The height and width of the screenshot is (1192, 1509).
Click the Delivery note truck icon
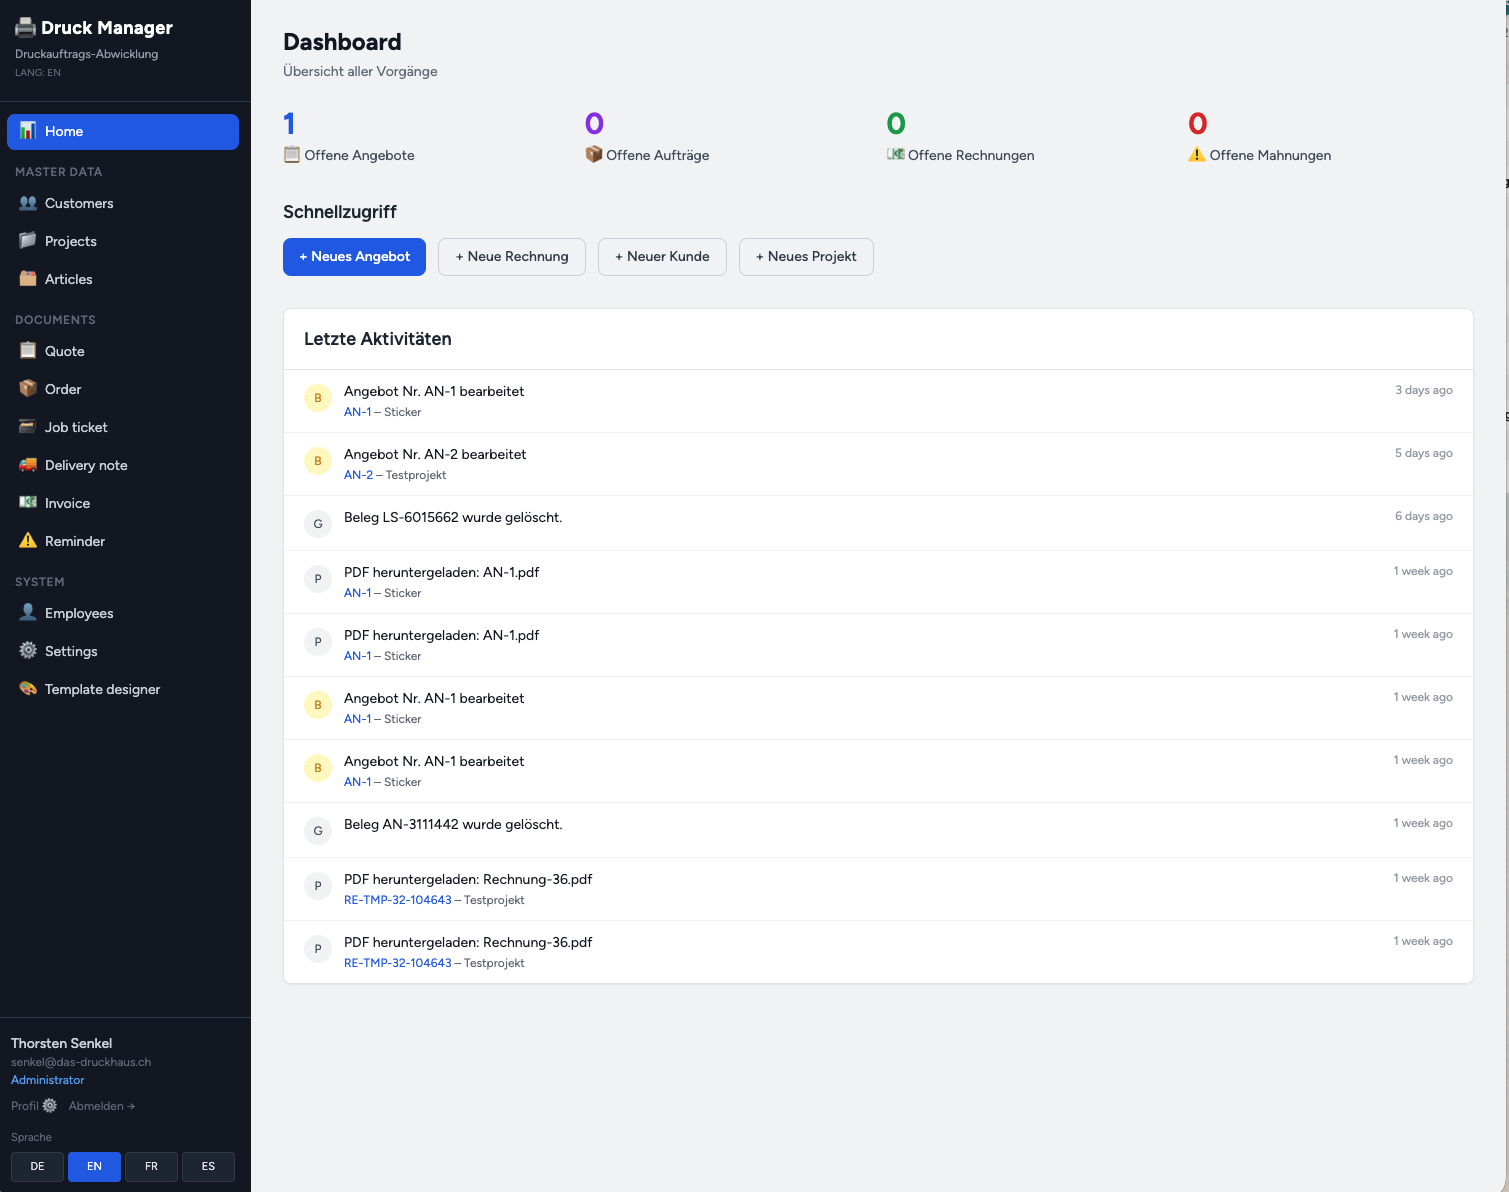[28, 465]
